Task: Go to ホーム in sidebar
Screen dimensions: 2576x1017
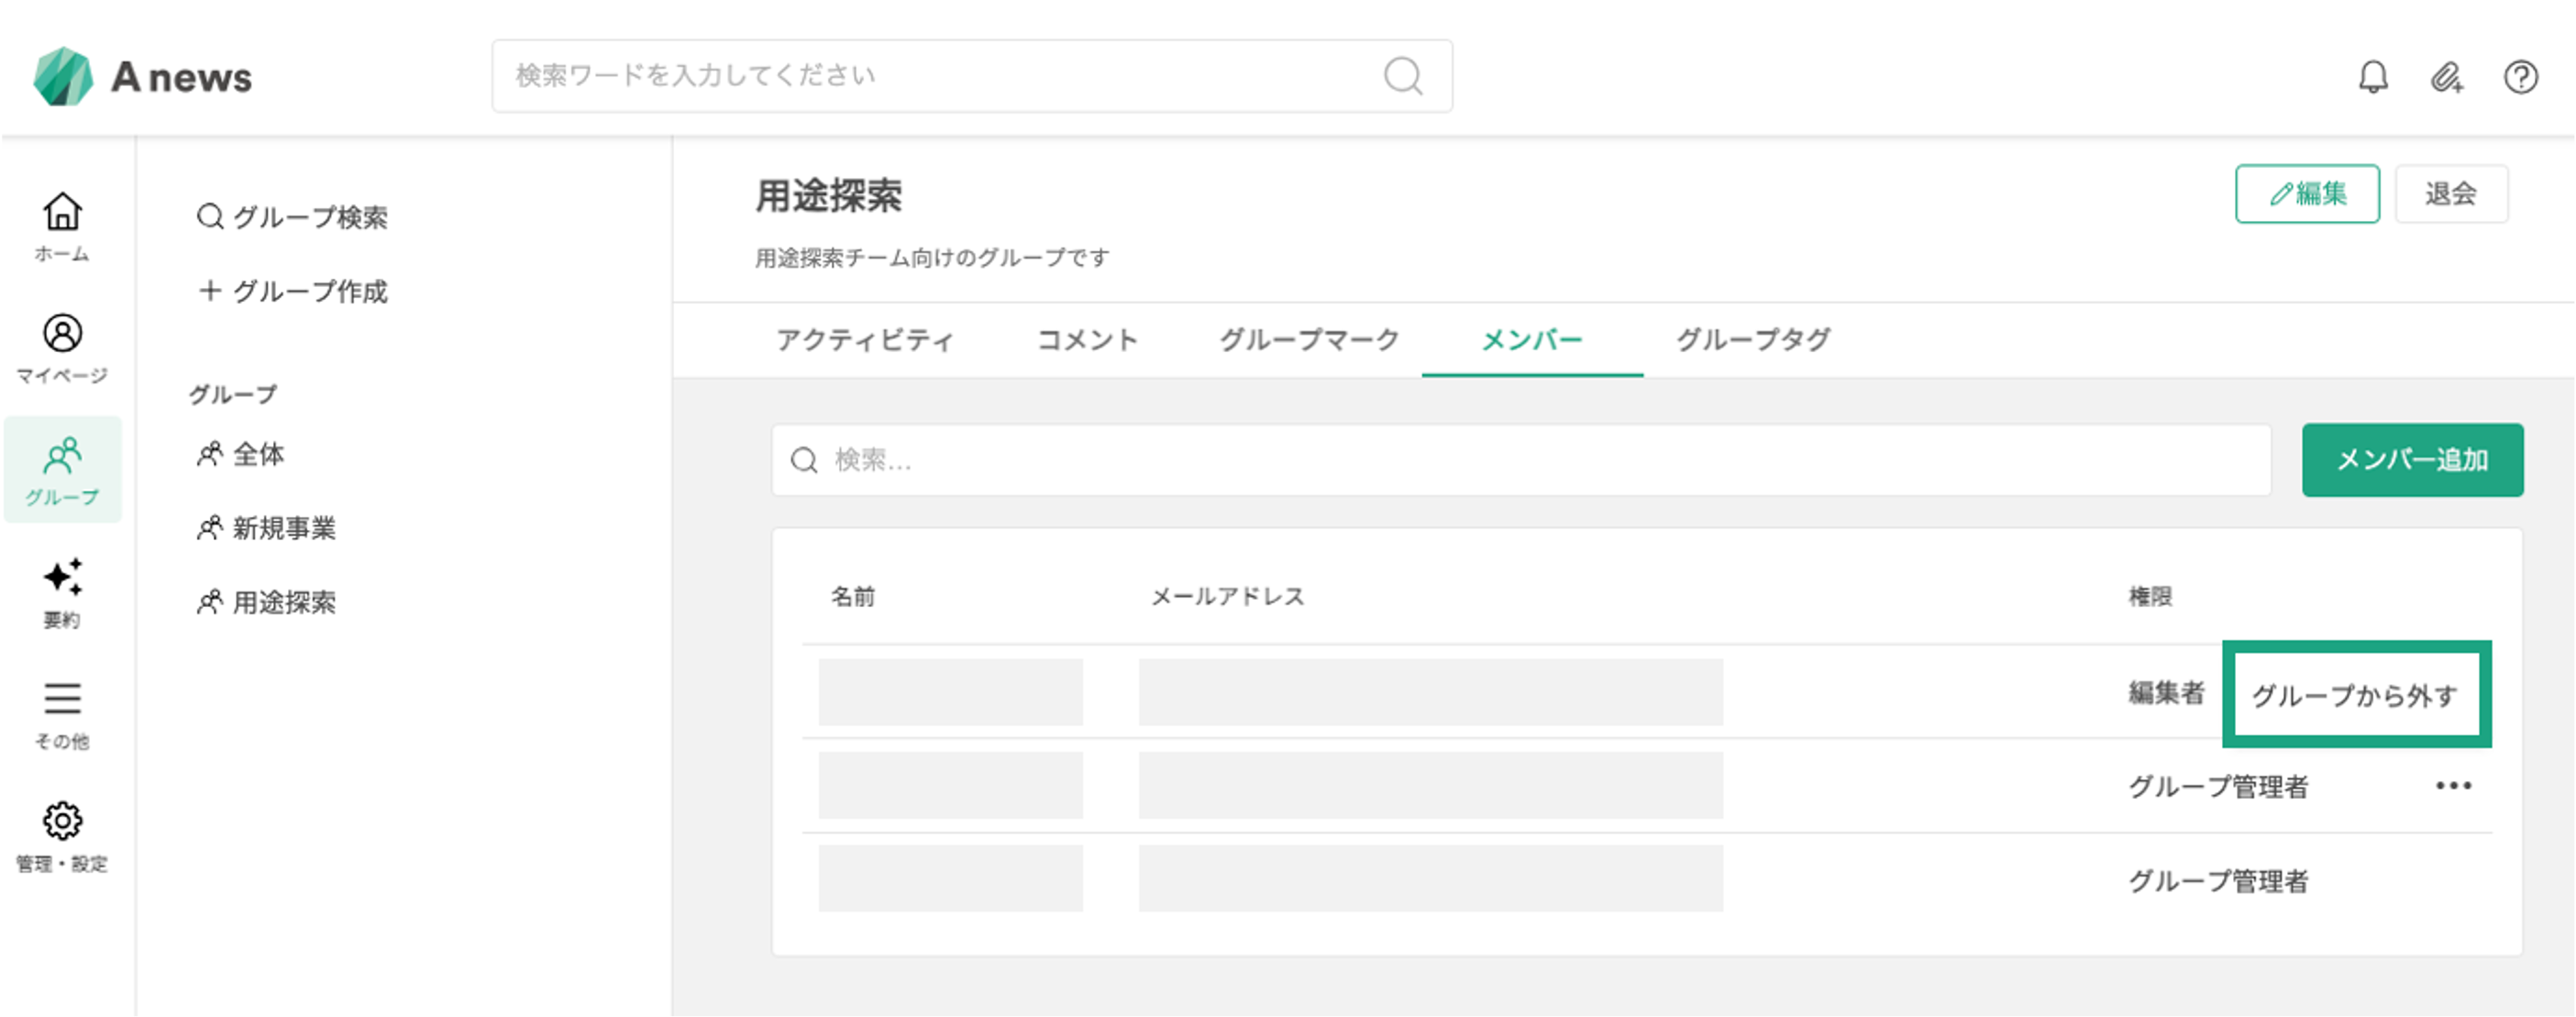Action: (x=62, y=227)
